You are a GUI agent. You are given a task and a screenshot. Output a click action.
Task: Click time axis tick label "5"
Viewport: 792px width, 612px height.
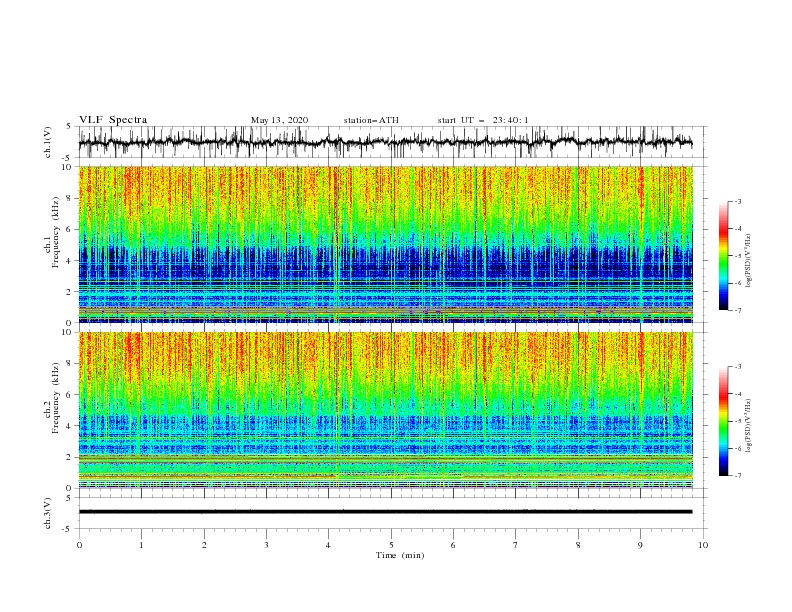pyautogui.click(x=391, y=545)
